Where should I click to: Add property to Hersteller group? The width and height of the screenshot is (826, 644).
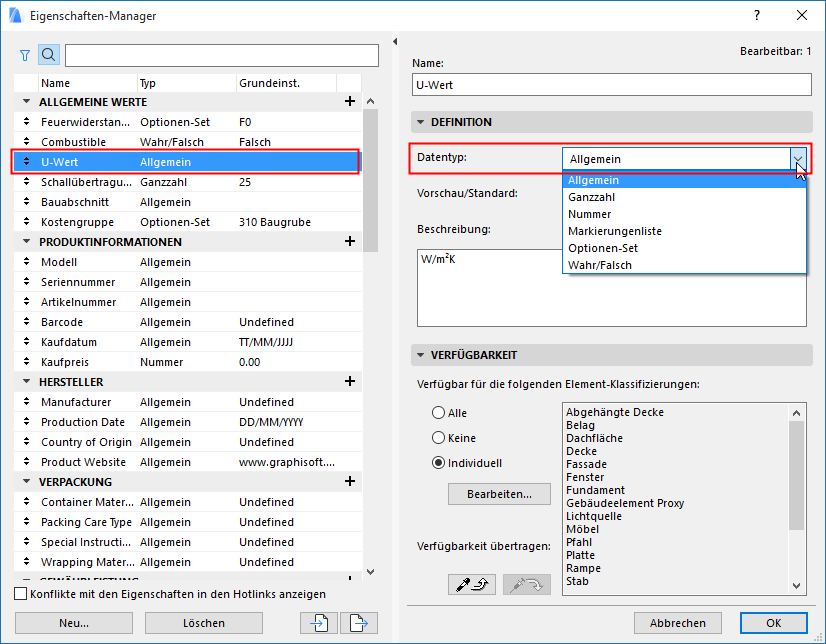click(350, 381)
